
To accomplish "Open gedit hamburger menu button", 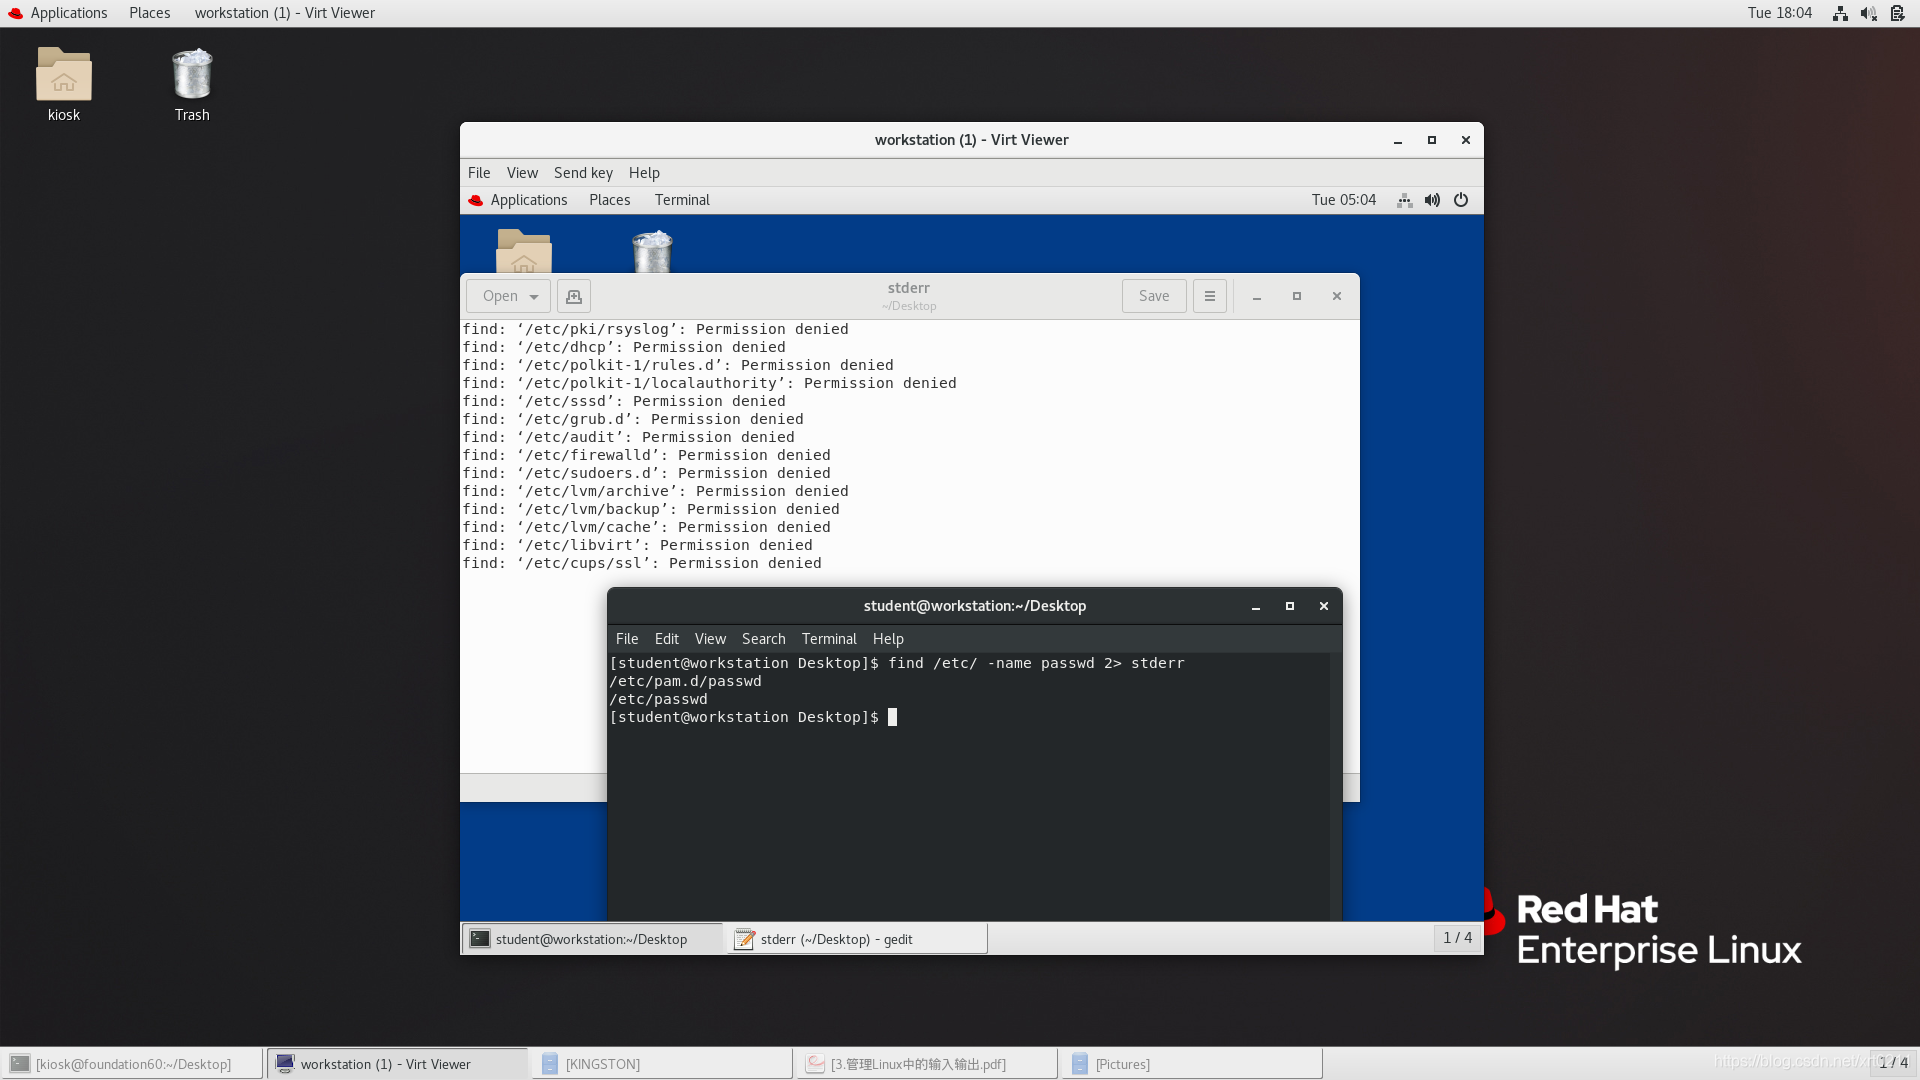I will 1209,296.
